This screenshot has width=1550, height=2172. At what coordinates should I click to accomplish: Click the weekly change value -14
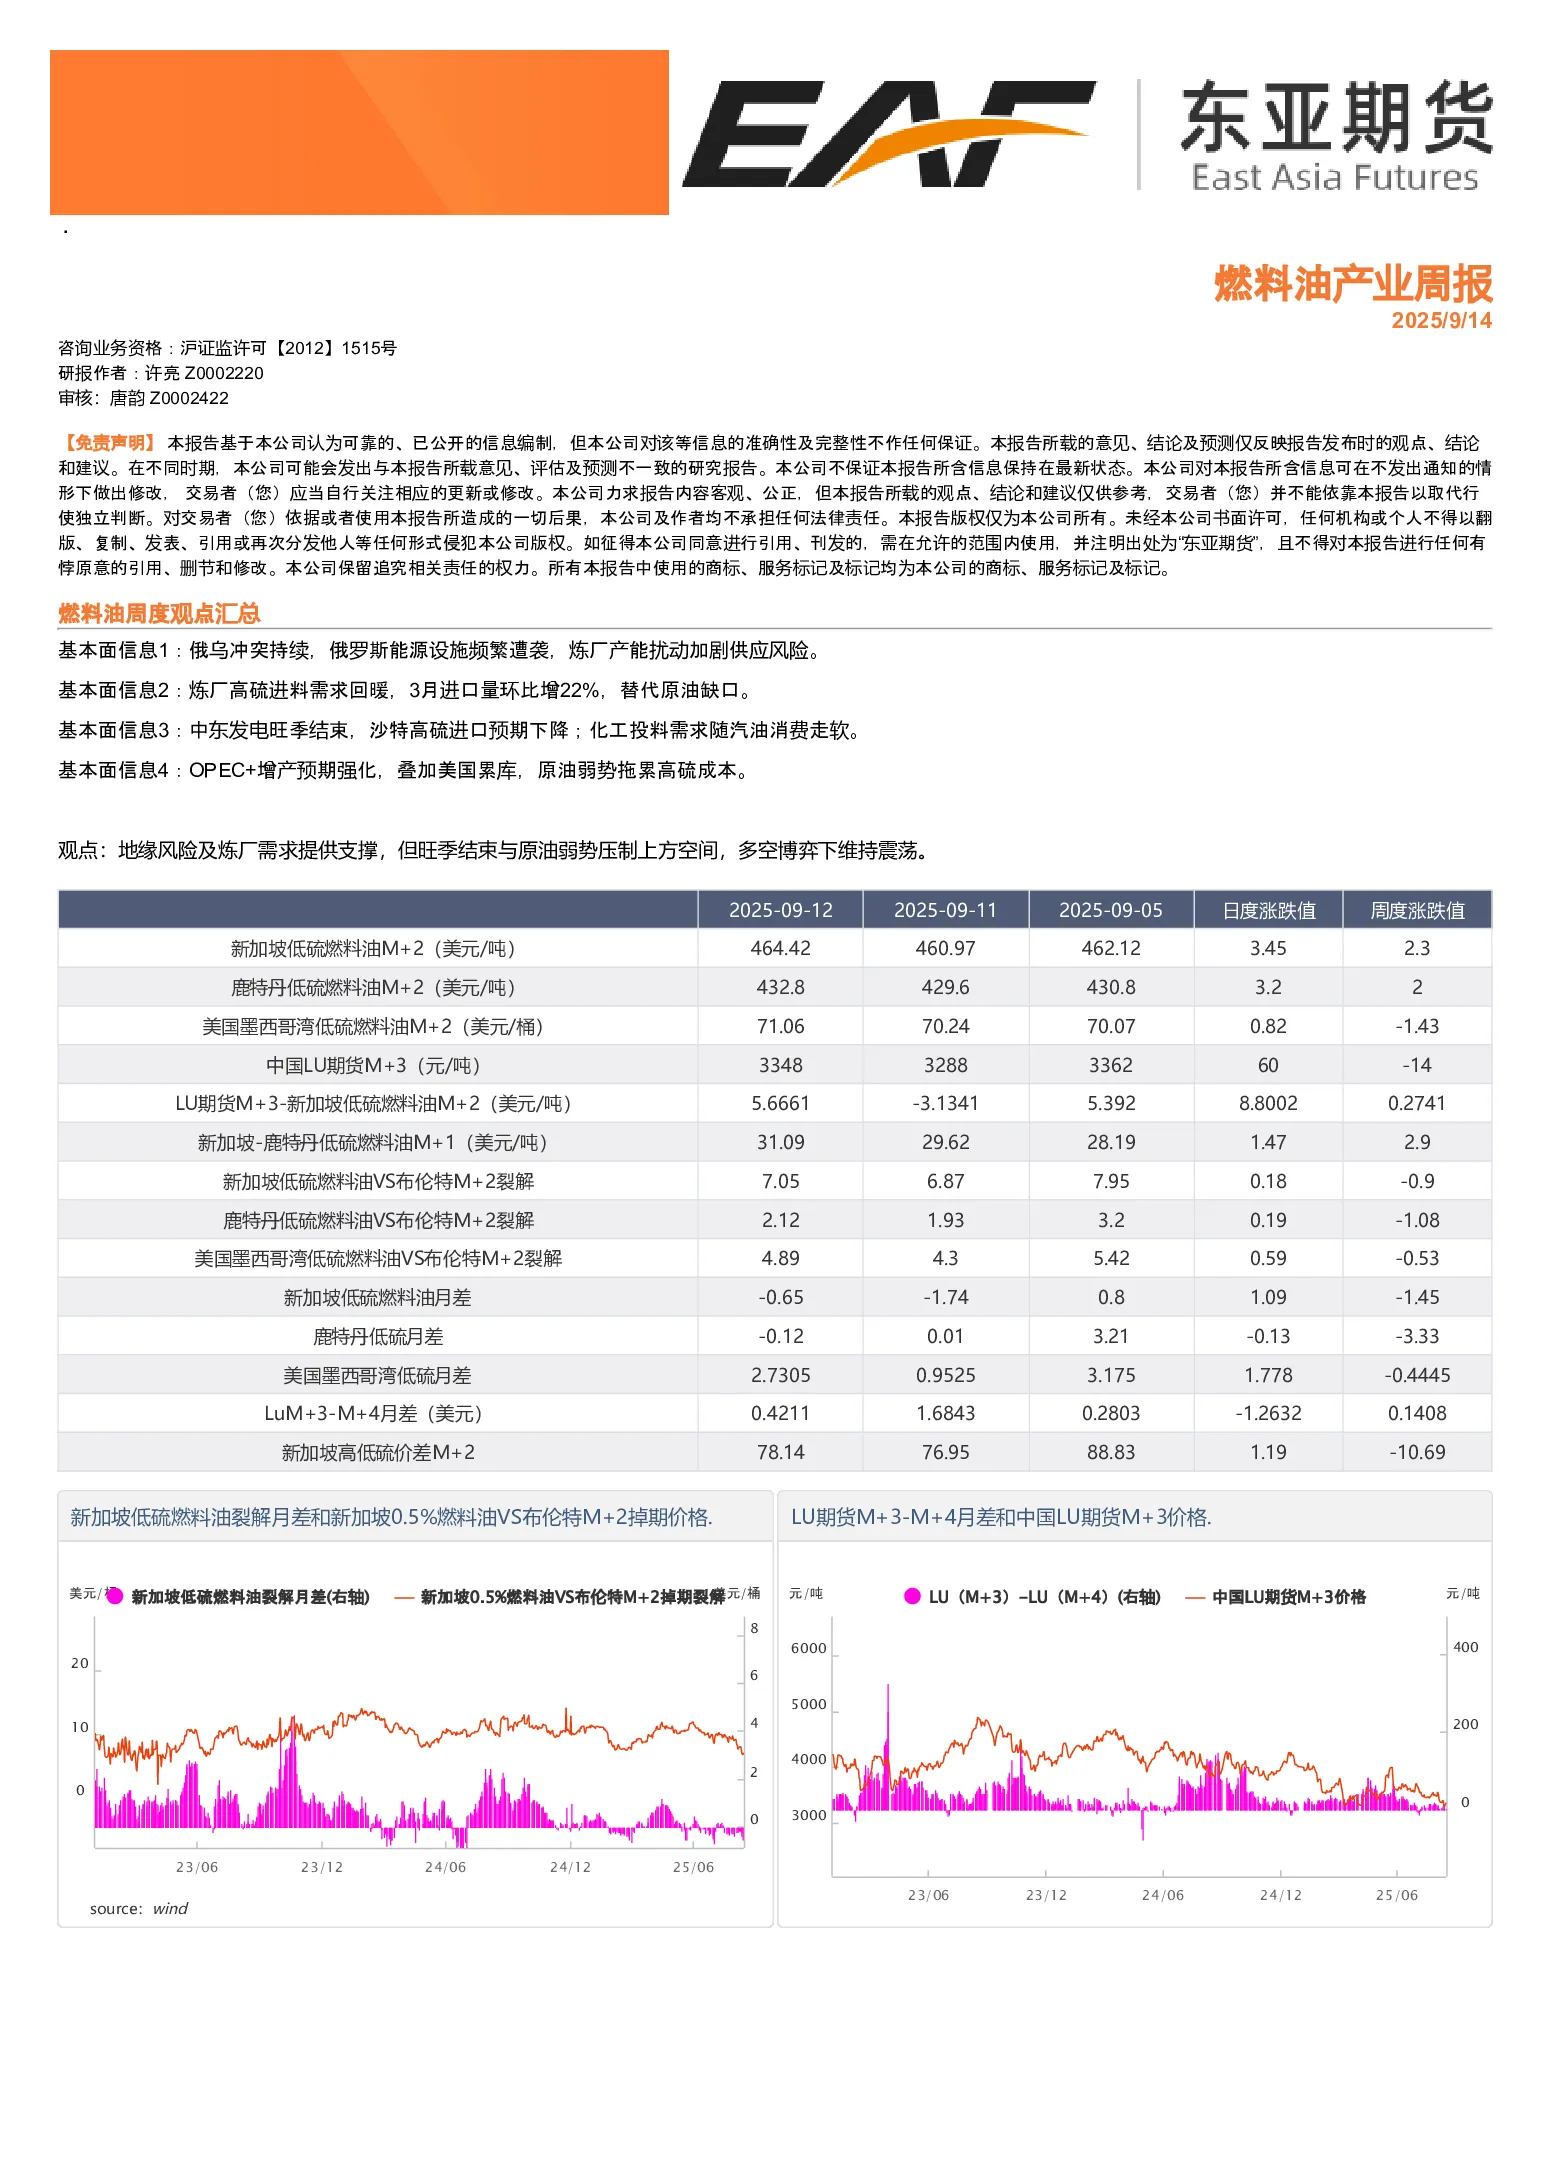coord(1417,1065)
